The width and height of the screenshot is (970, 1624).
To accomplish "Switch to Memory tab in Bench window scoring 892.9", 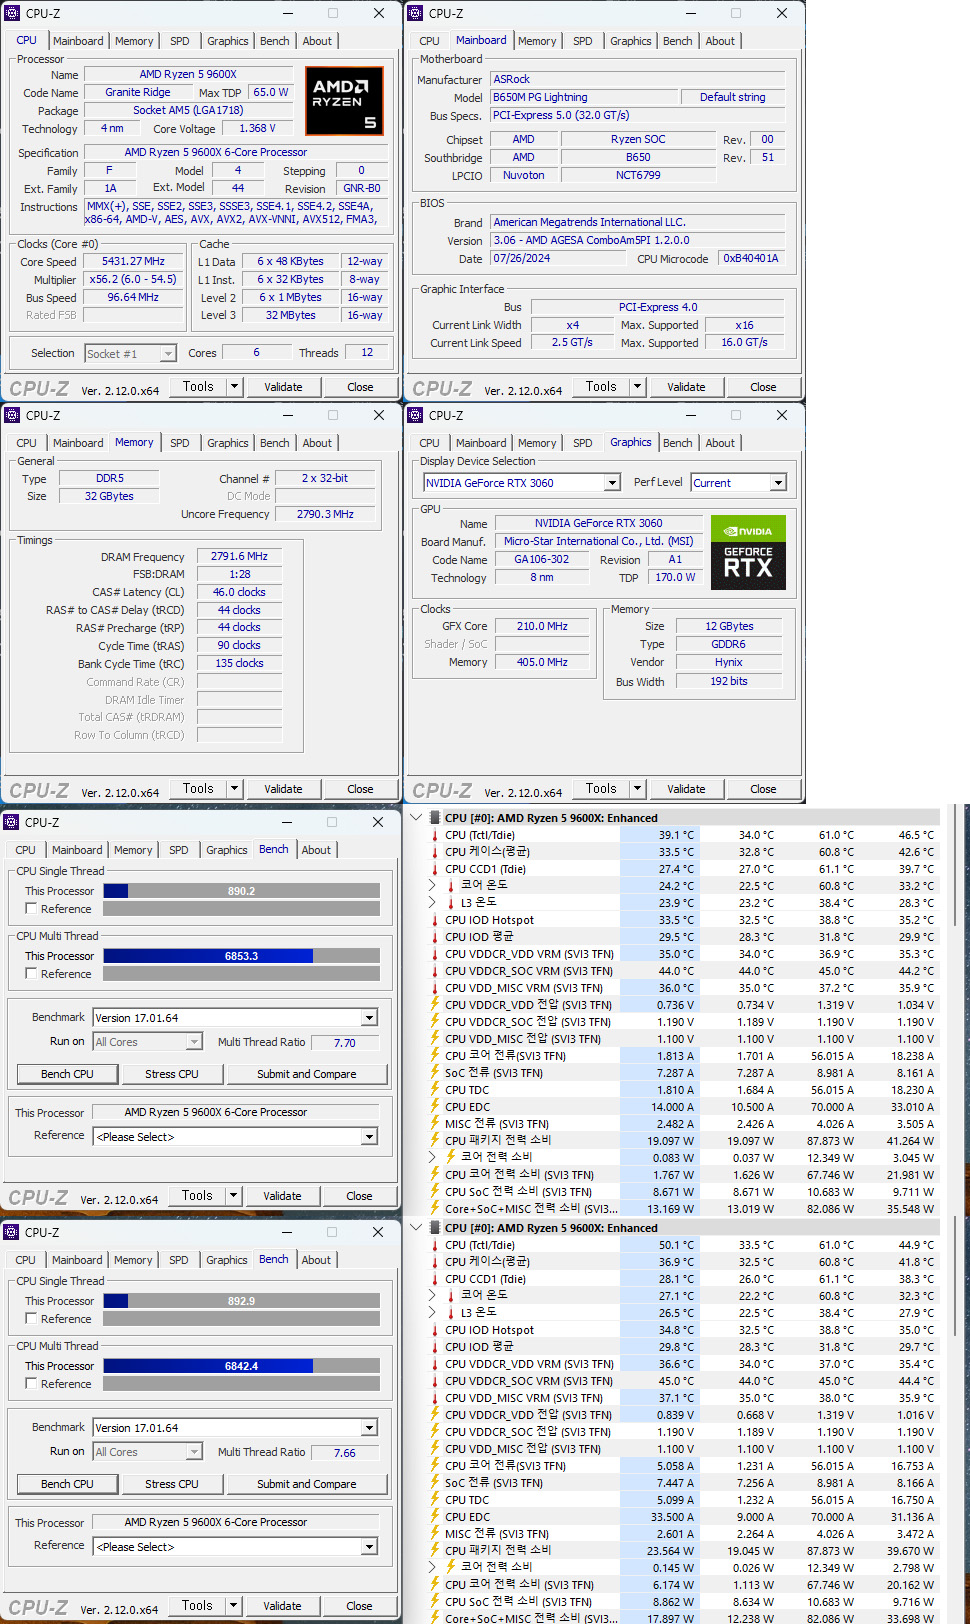I will coord(133,1260).
